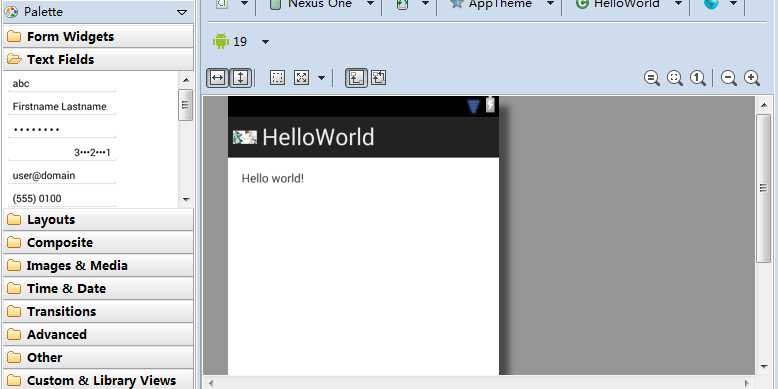The image size is (778, 389).
Task: Open dropdown arrow beside gravity icon
Action: pos(322,78)
